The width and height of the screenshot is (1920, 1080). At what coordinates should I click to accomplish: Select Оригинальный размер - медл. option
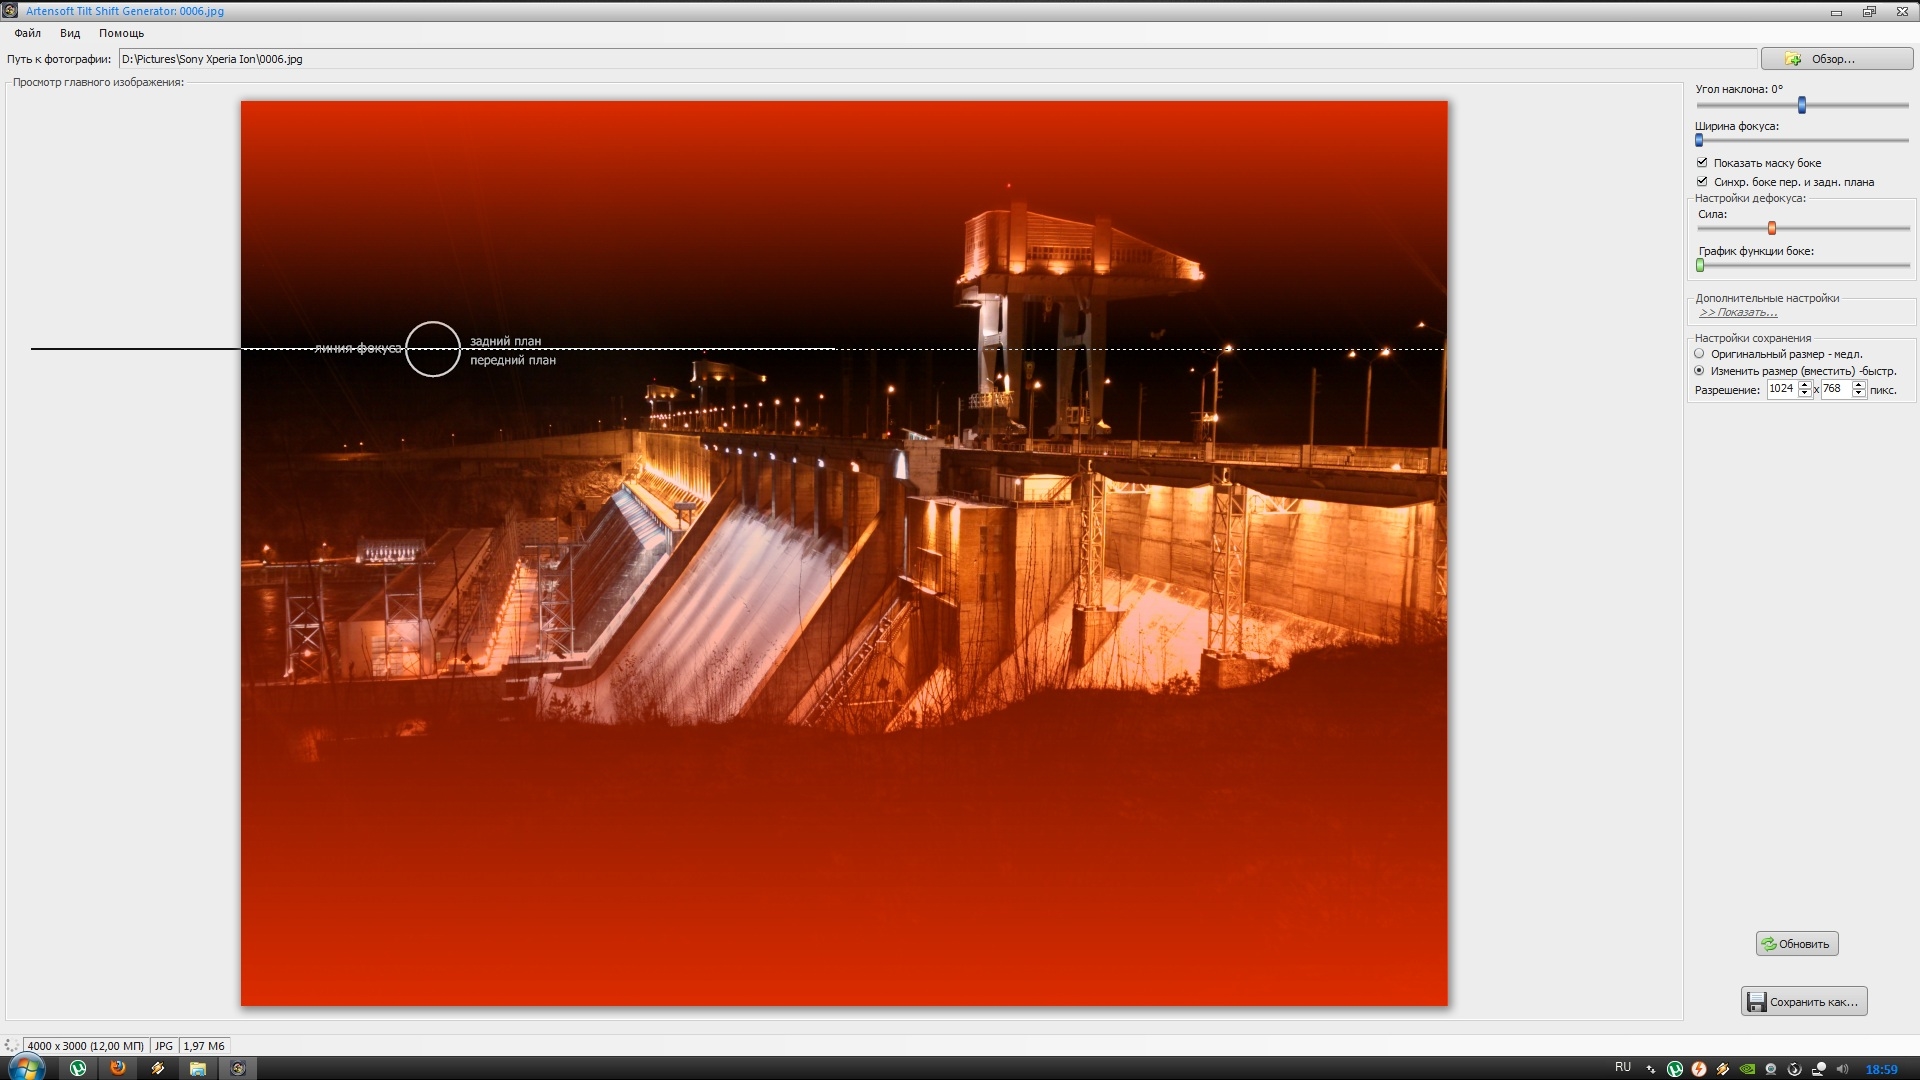[1699, 354]
